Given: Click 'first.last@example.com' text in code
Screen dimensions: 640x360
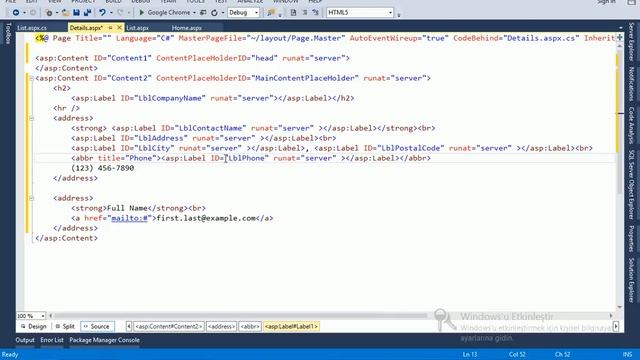Looking at the screenshot, I should tap(206, 218).
